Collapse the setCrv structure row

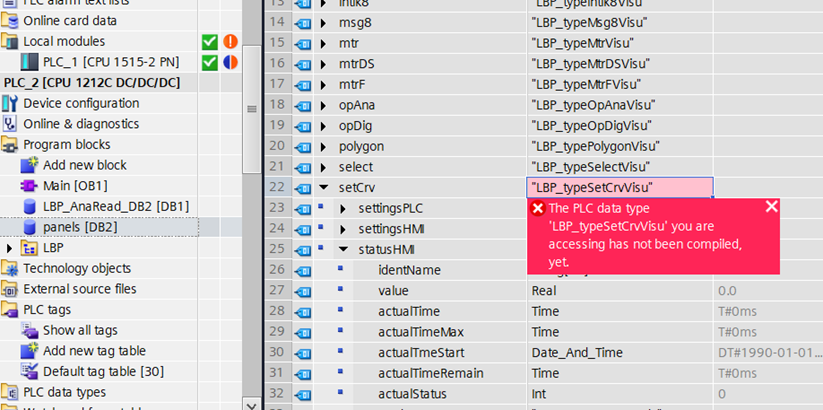324,188
